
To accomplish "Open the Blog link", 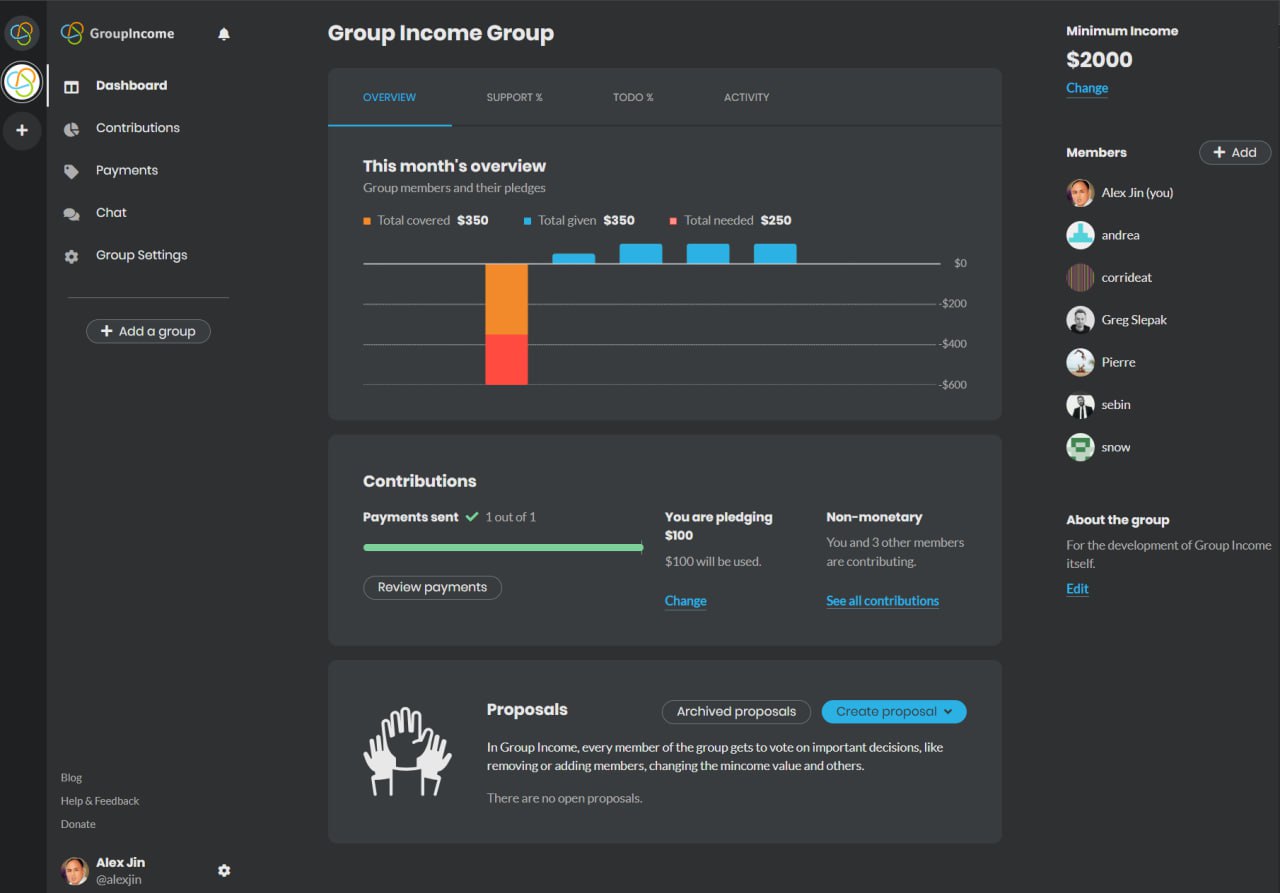I will [71, 778].
